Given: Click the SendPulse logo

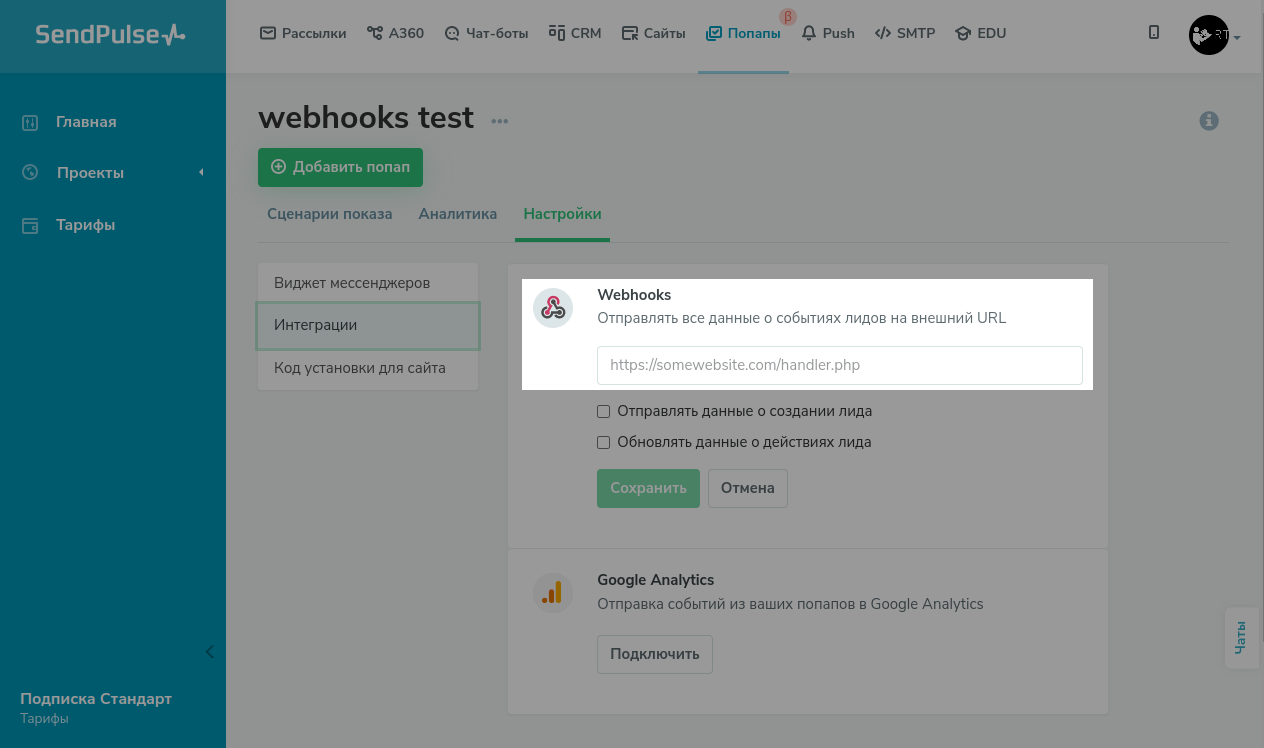Looking at the screenshot, I should coord(110,35).
